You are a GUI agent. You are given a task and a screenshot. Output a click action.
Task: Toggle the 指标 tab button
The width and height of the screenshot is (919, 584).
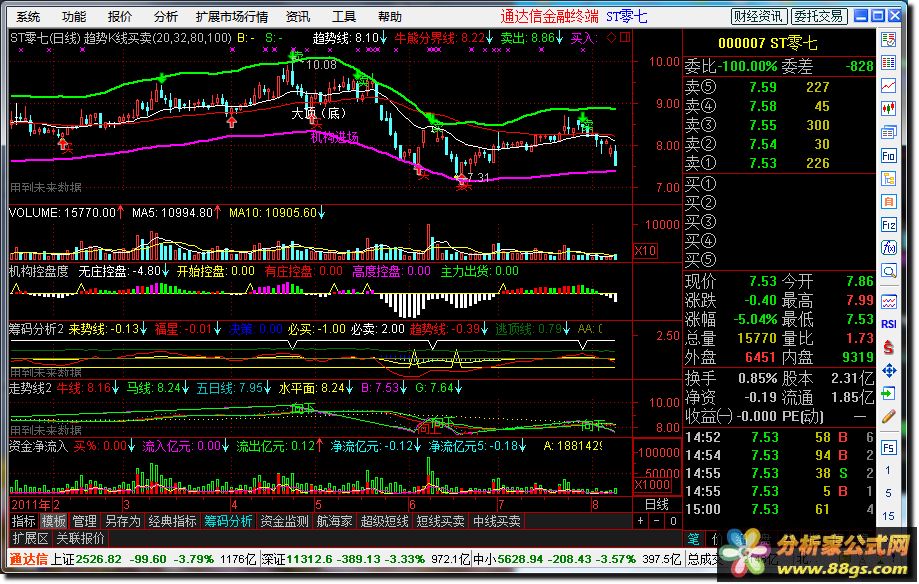click(24, 521)
